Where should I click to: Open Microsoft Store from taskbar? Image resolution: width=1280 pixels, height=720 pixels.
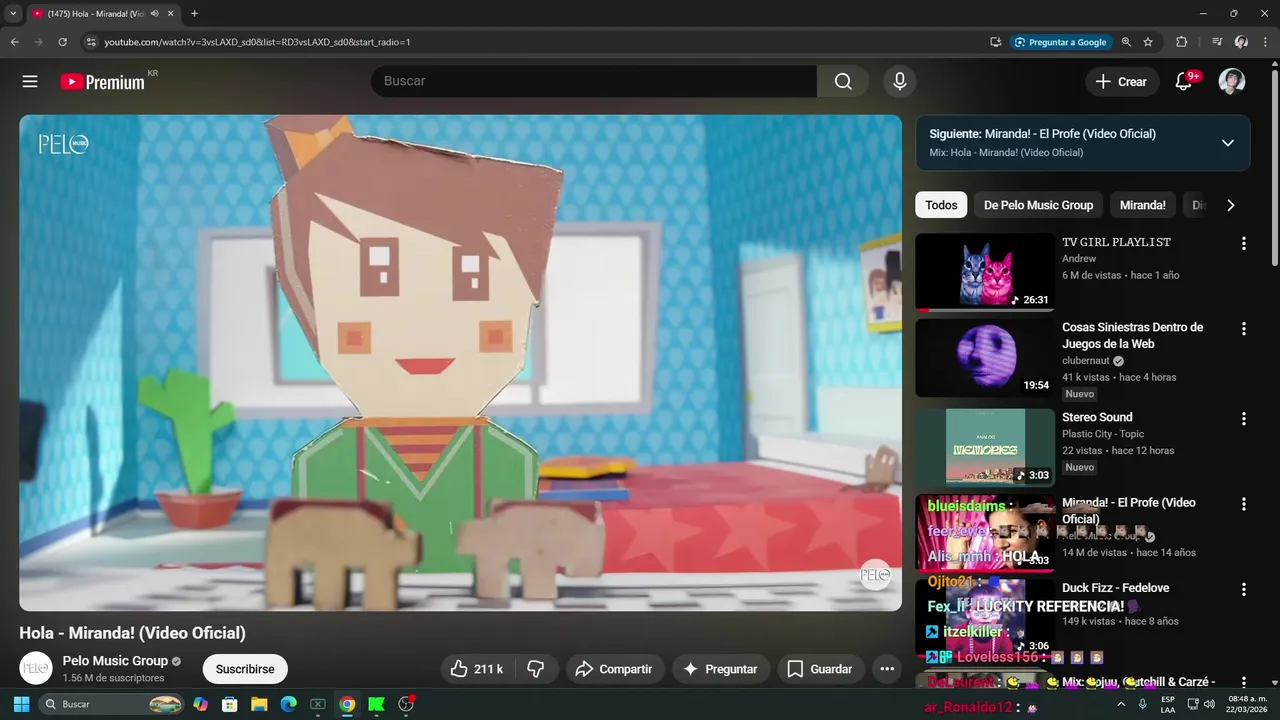click(x=230, y=704)
